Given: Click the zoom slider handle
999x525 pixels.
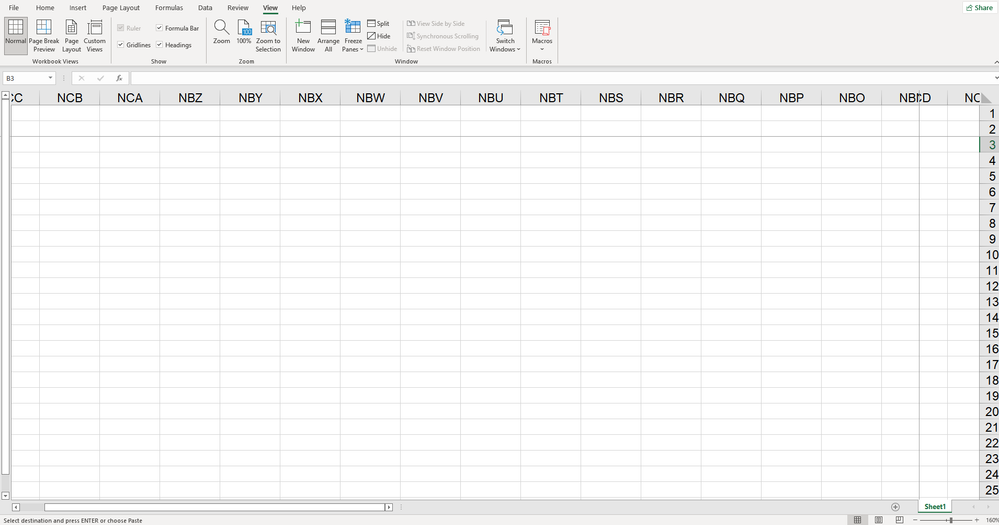Looking at the screenshot, I should point(951,521).
